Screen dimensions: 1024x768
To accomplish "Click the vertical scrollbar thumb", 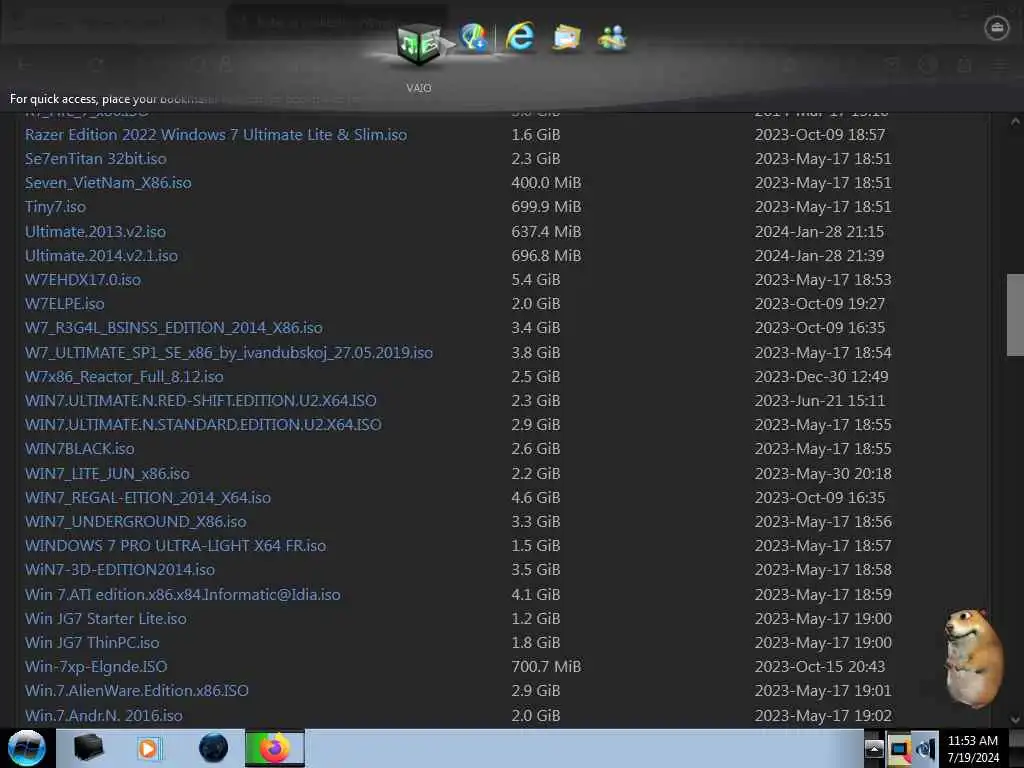I will tap(1015, 315).
